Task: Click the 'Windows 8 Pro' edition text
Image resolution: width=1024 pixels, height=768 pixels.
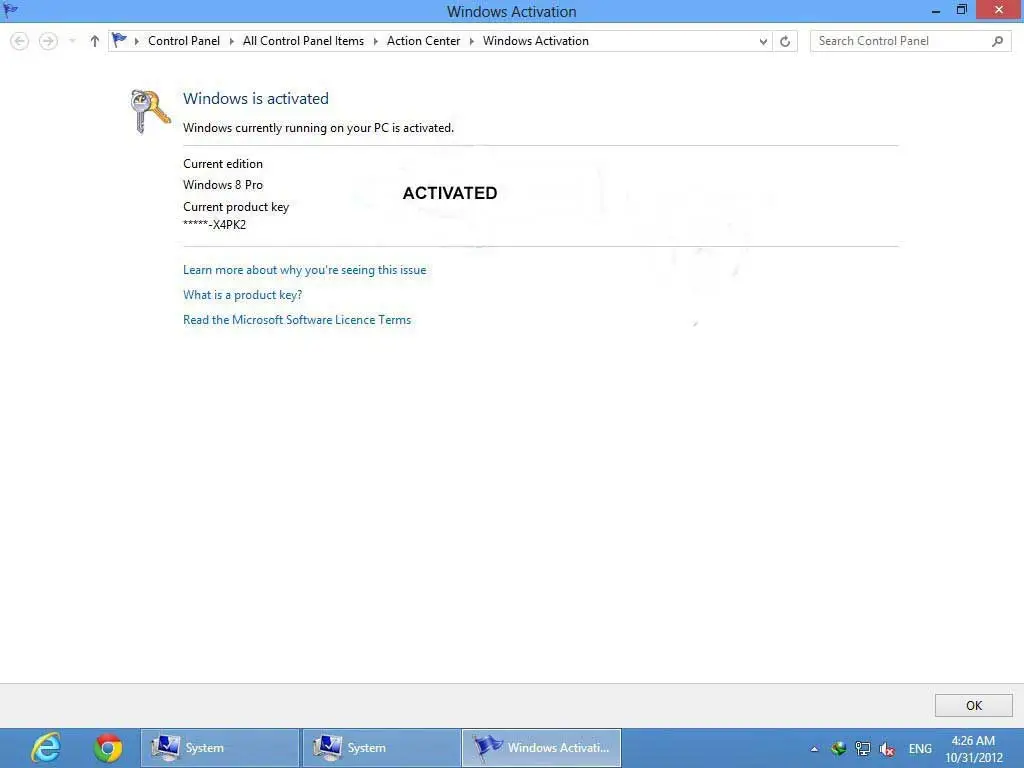Action: coord(223,185)
